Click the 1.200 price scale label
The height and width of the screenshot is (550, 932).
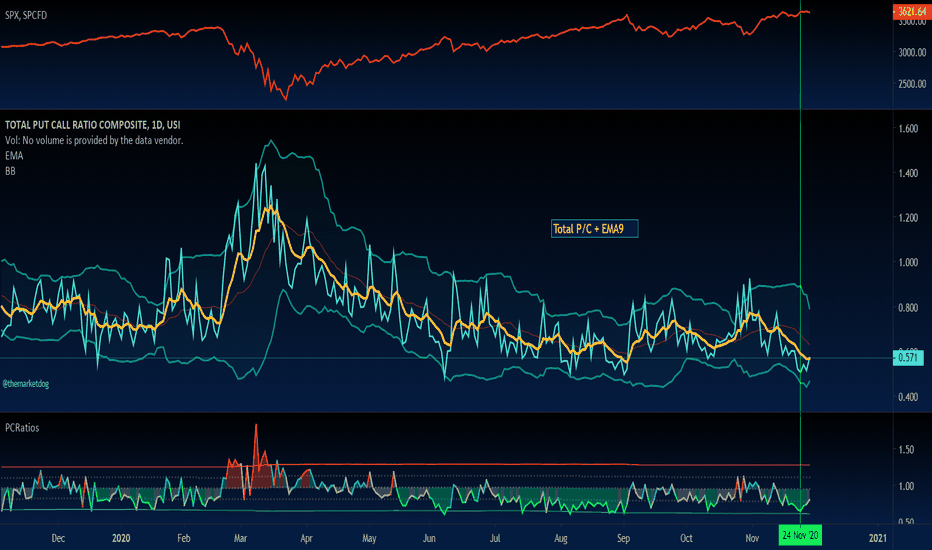point(908,218)
